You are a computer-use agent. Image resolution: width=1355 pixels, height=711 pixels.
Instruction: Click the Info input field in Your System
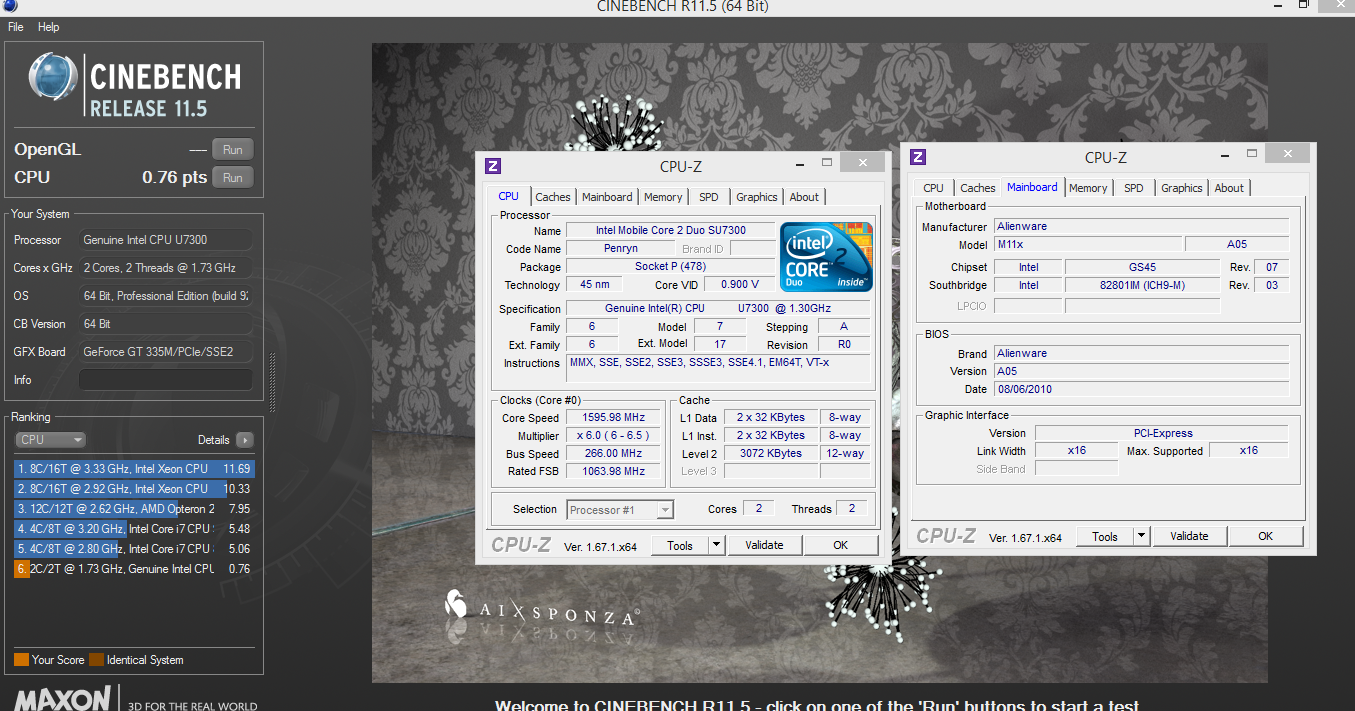pyautogui.click(x=165, y=380)
